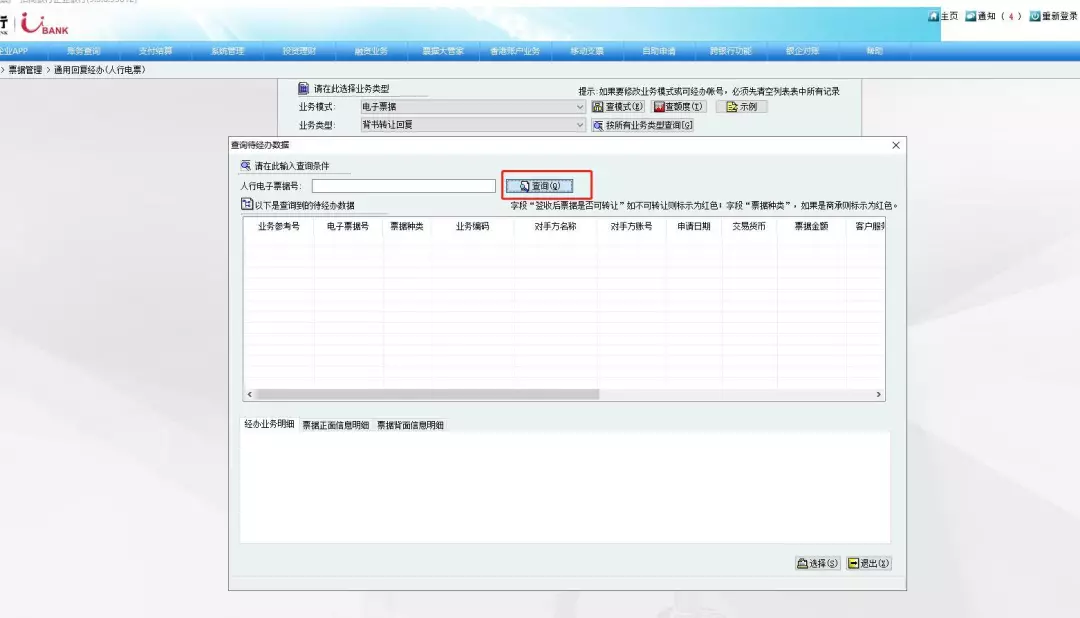Switch to 票据背面信息明细 tab
The image size is (1080, 618).
click(410, 425)
